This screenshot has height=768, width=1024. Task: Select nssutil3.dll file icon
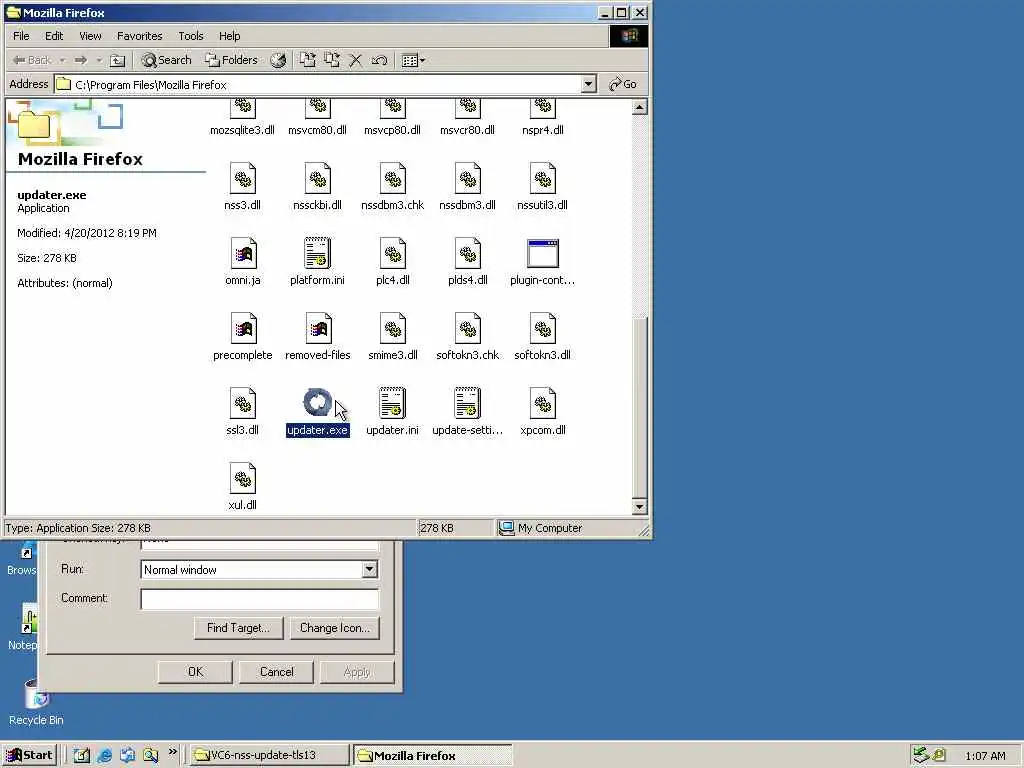pyautogui.click(x=543, y=178)
